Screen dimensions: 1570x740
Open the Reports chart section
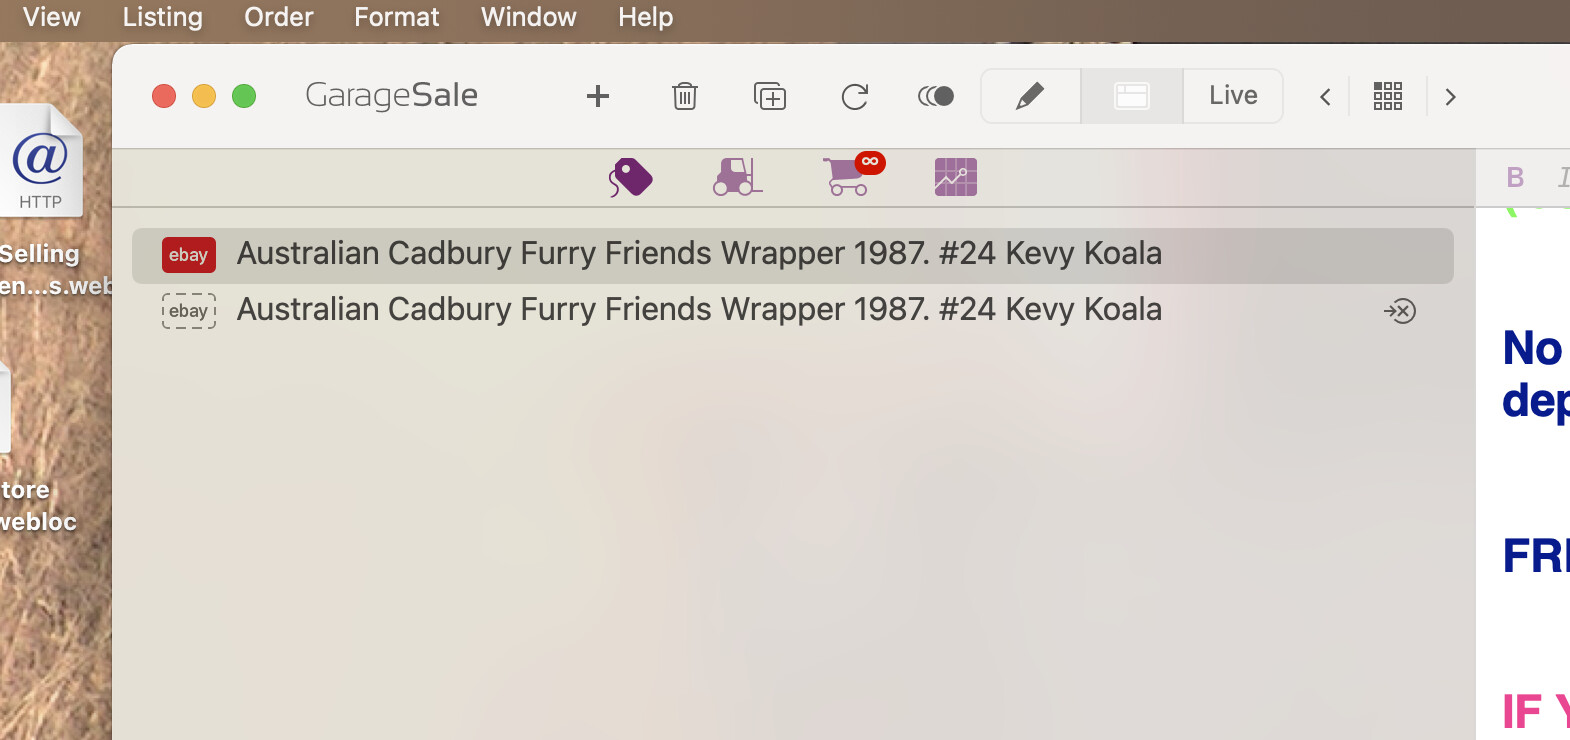956,177
